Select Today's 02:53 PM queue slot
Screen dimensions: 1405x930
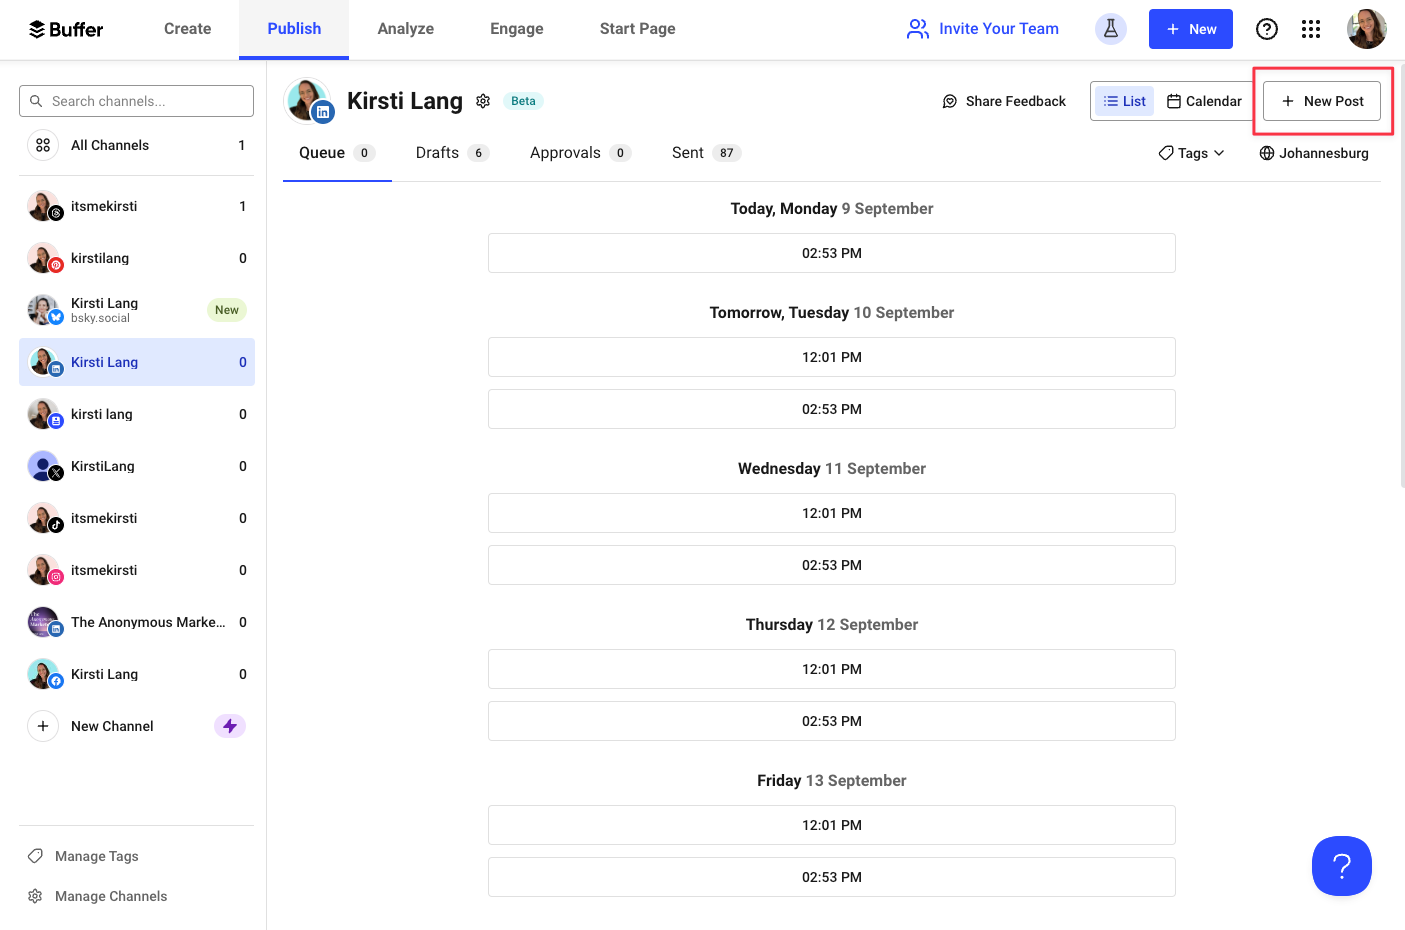(832, 253)
